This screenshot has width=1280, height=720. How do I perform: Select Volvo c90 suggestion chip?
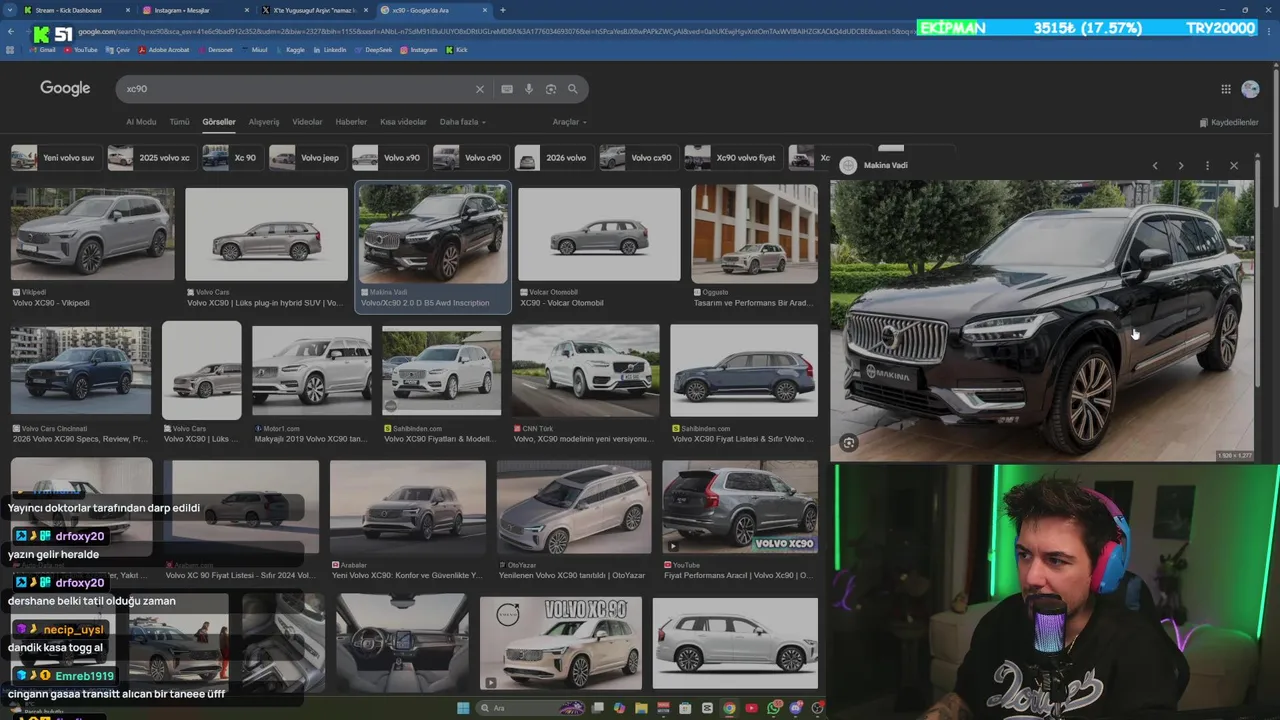[469, 158]
